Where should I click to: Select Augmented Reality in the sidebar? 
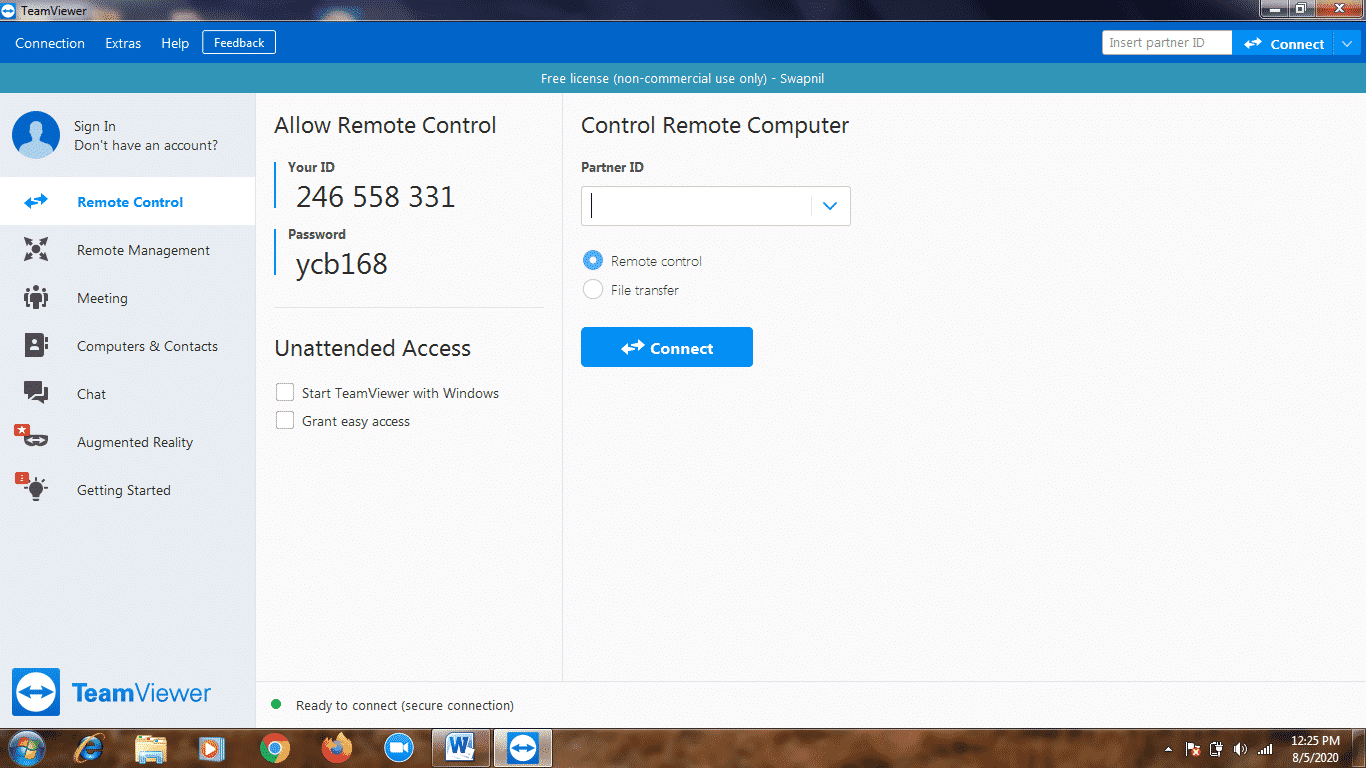point(127,442)
